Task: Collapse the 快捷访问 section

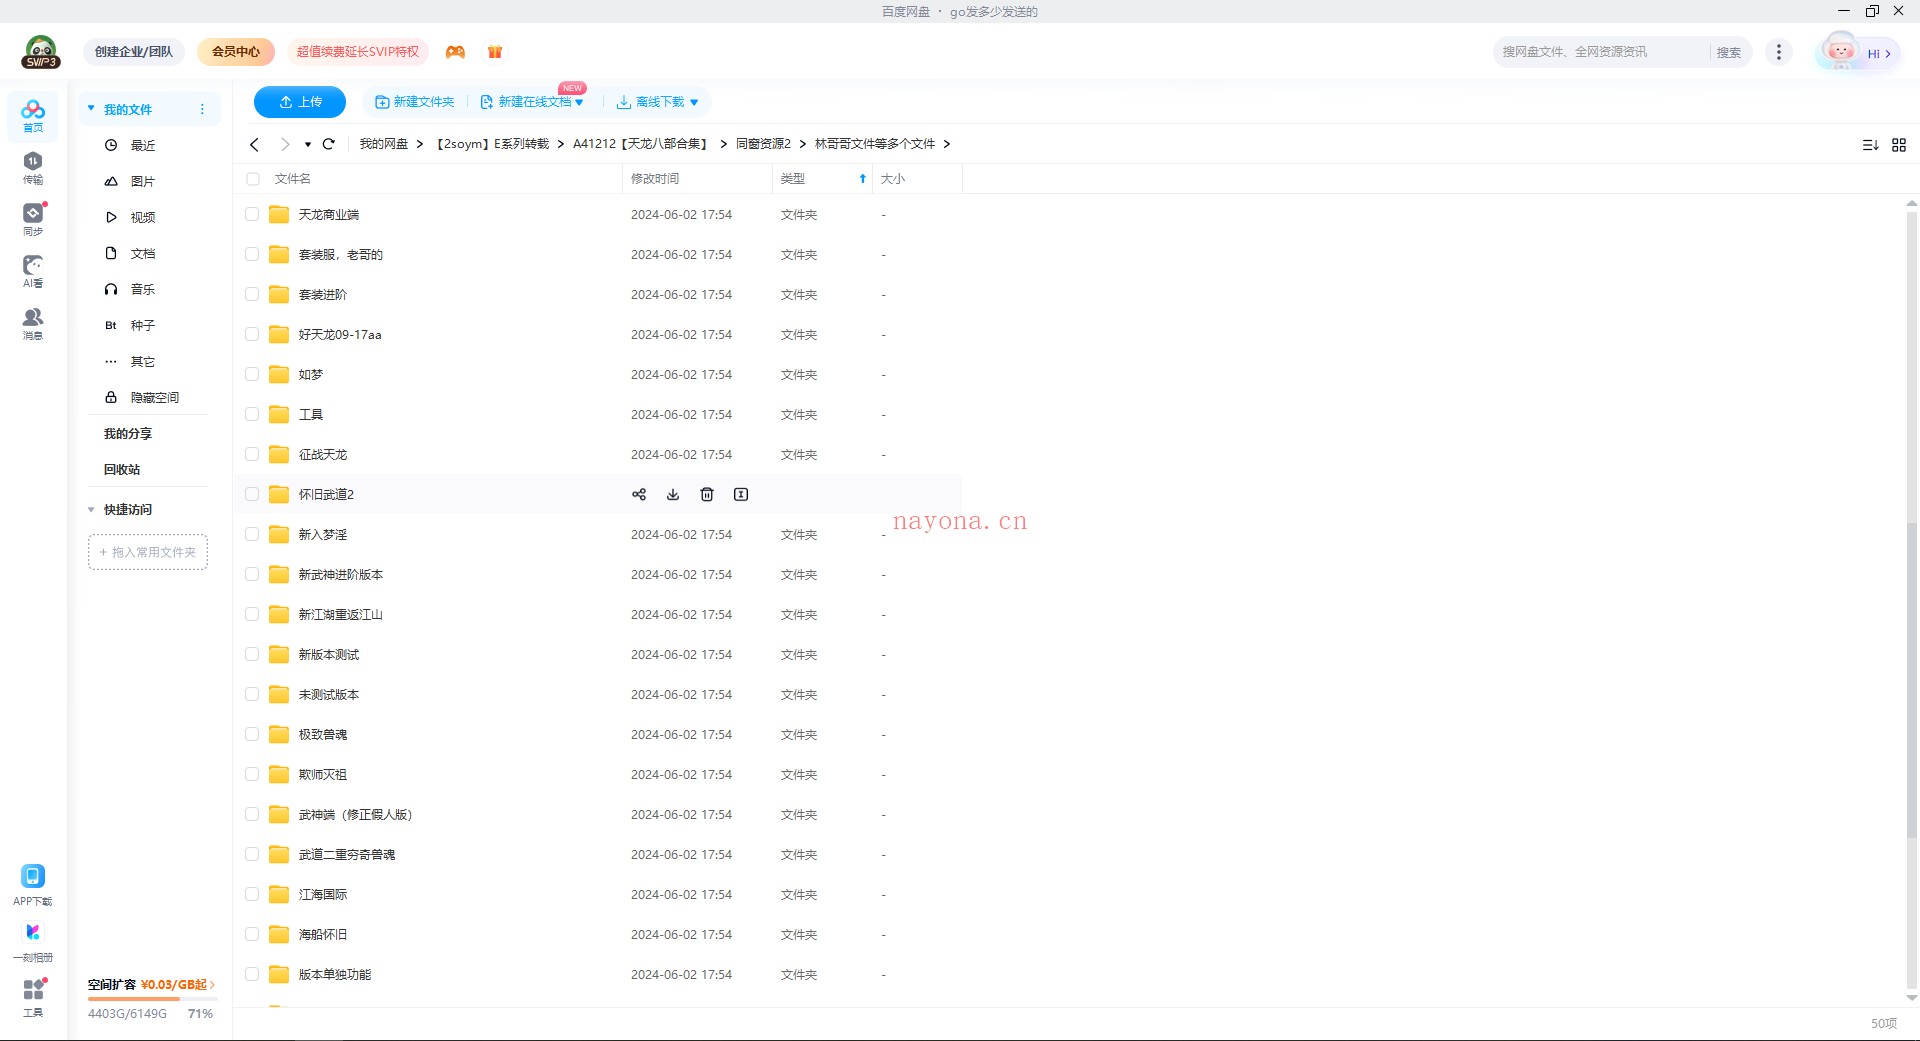Action: 91,510
